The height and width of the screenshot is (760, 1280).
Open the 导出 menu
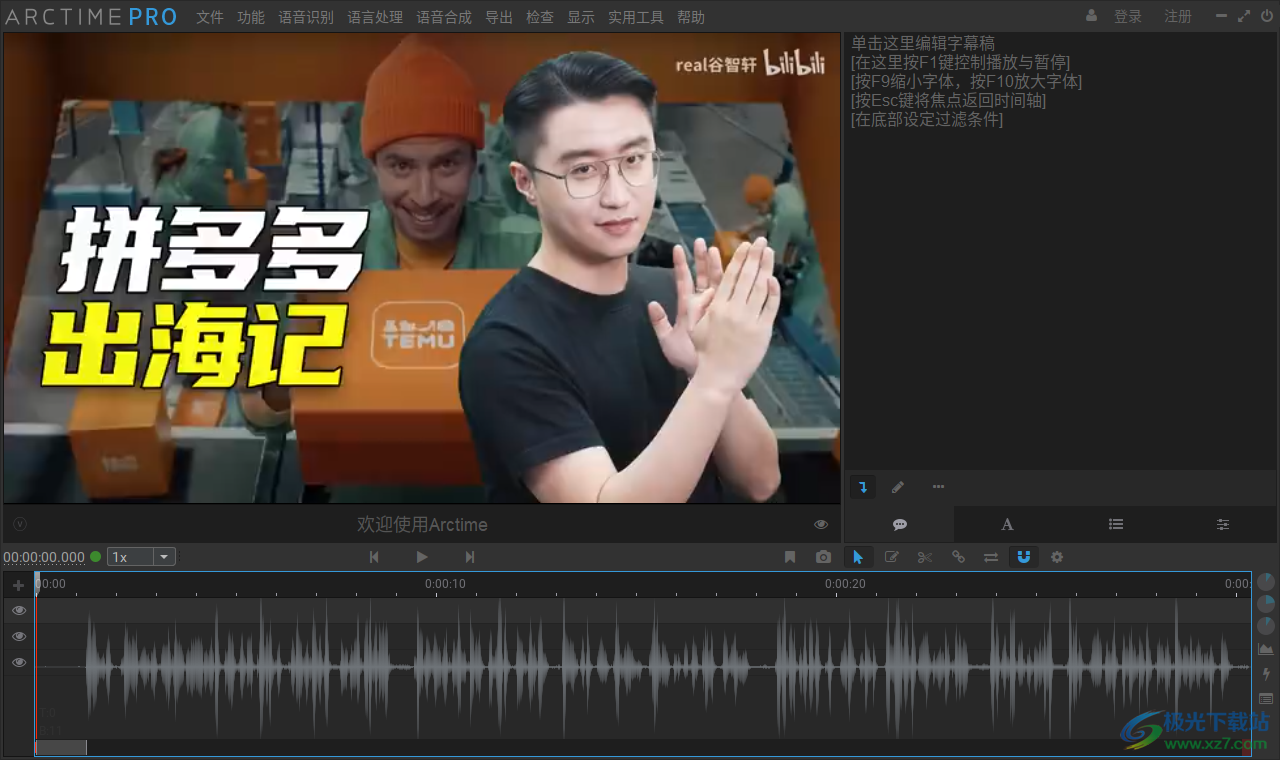[499, 17]
